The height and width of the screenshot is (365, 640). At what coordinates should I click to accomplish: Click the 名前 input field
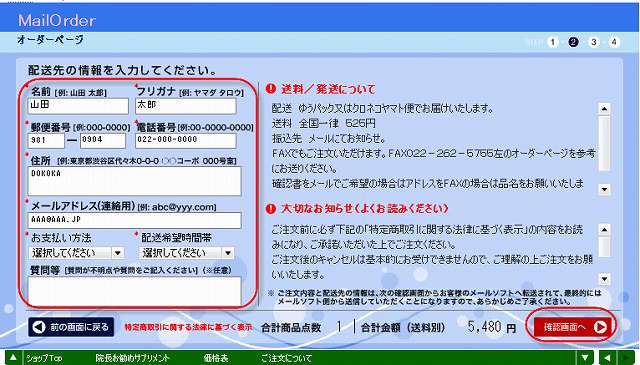tap(78, 106)
